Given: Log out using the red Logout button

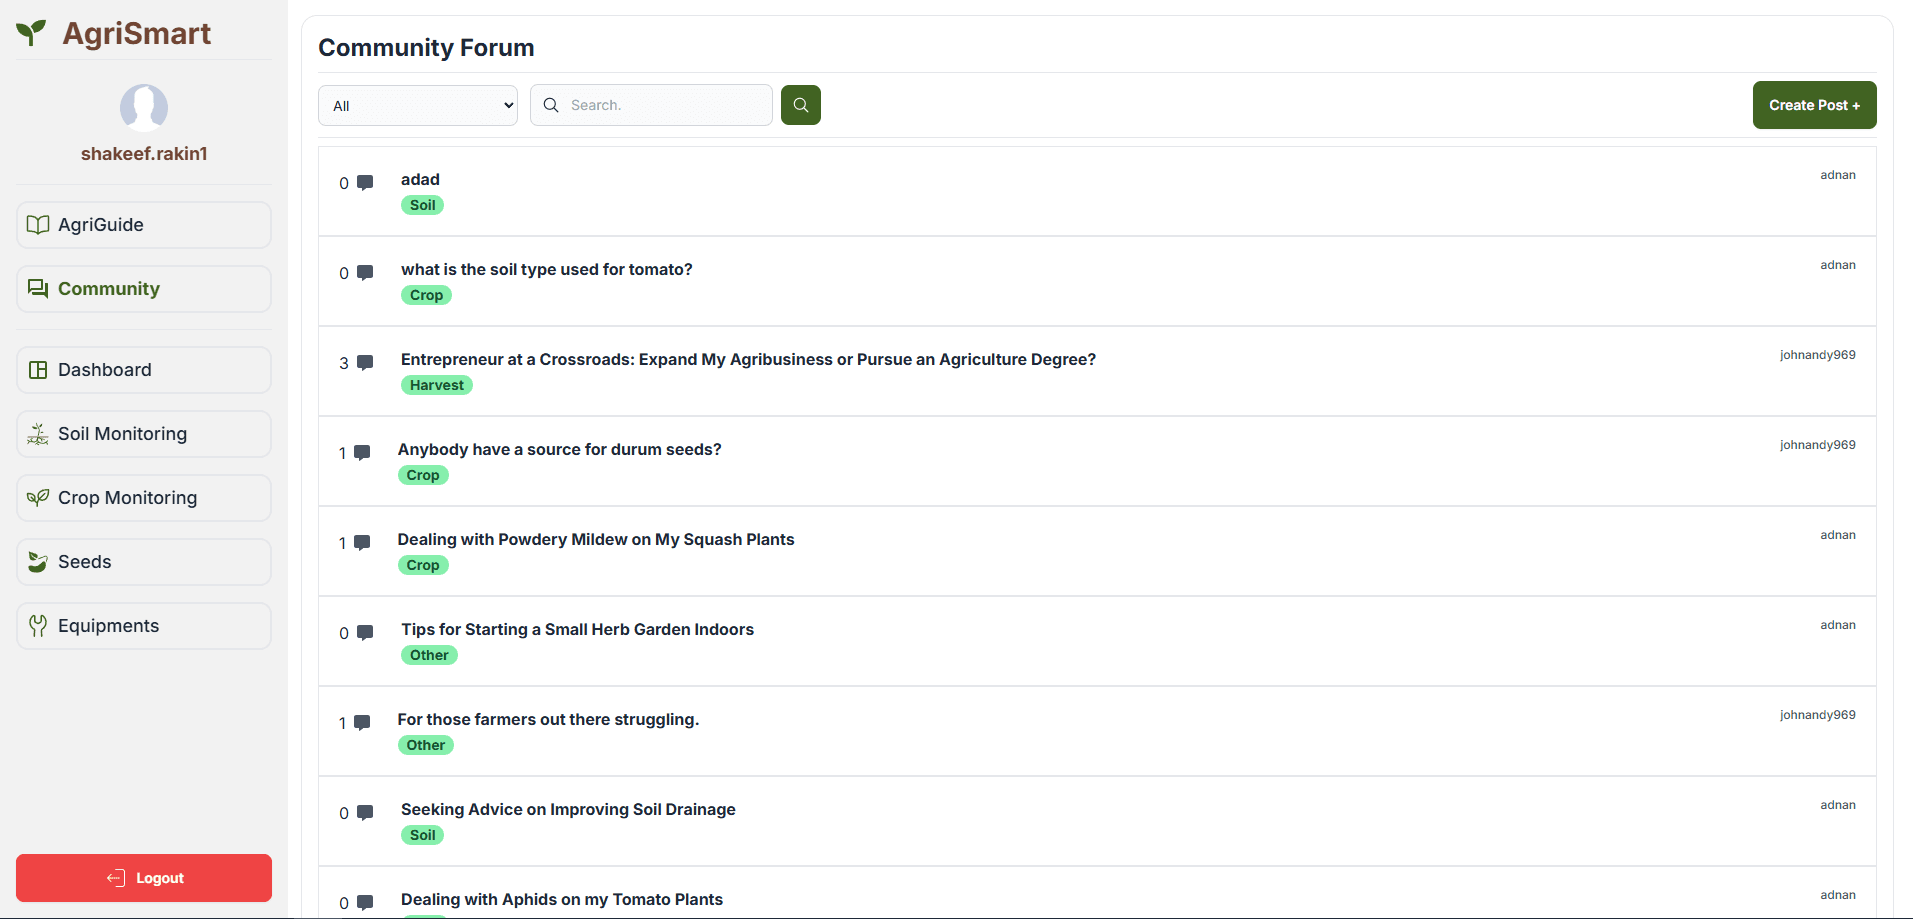Looking at the screenshot, I should click(144, 878).
